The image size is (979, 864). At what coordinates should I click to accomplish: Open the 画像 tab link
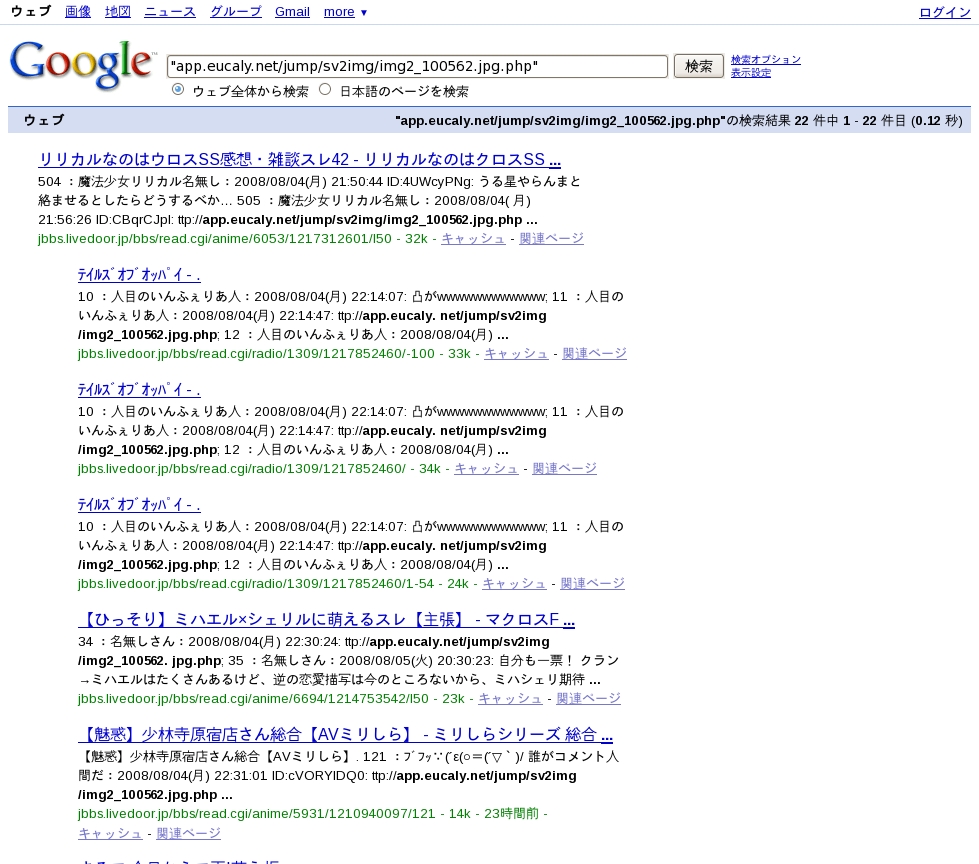[x=78, y=12]
